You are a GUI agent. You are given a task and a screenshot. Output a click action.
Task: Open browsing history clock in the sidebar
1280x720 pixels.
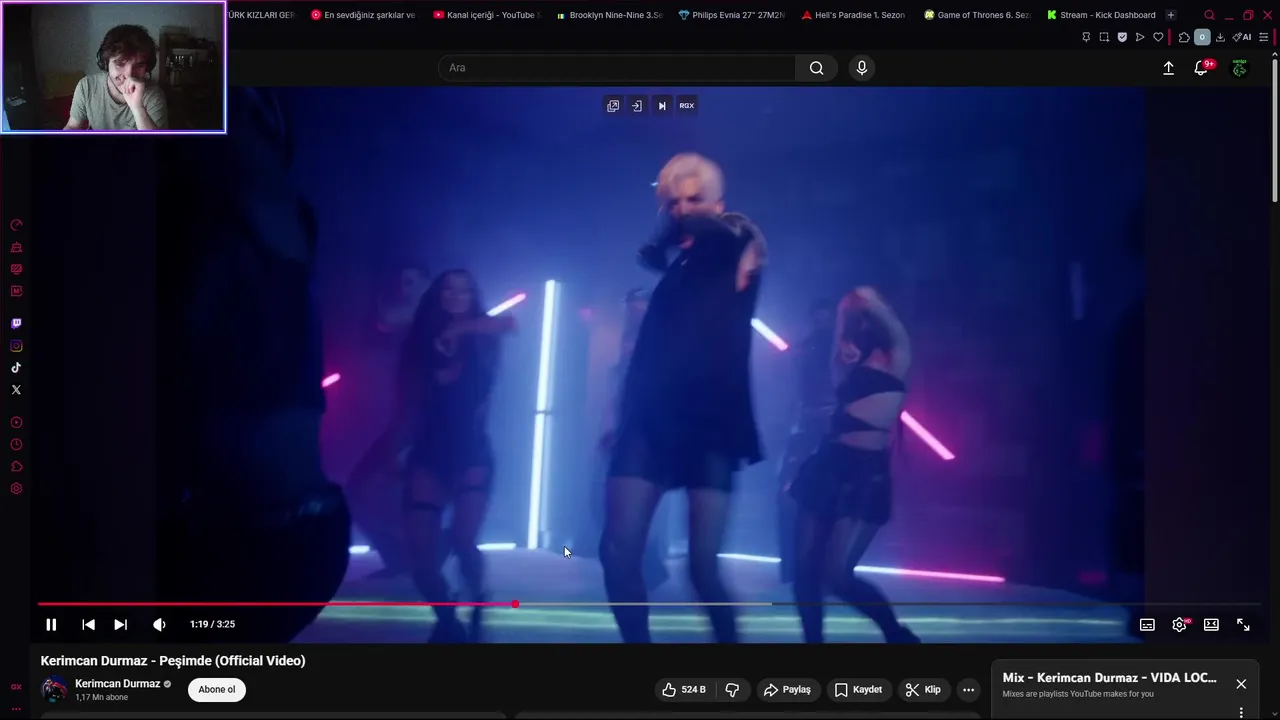pos(16,444)
